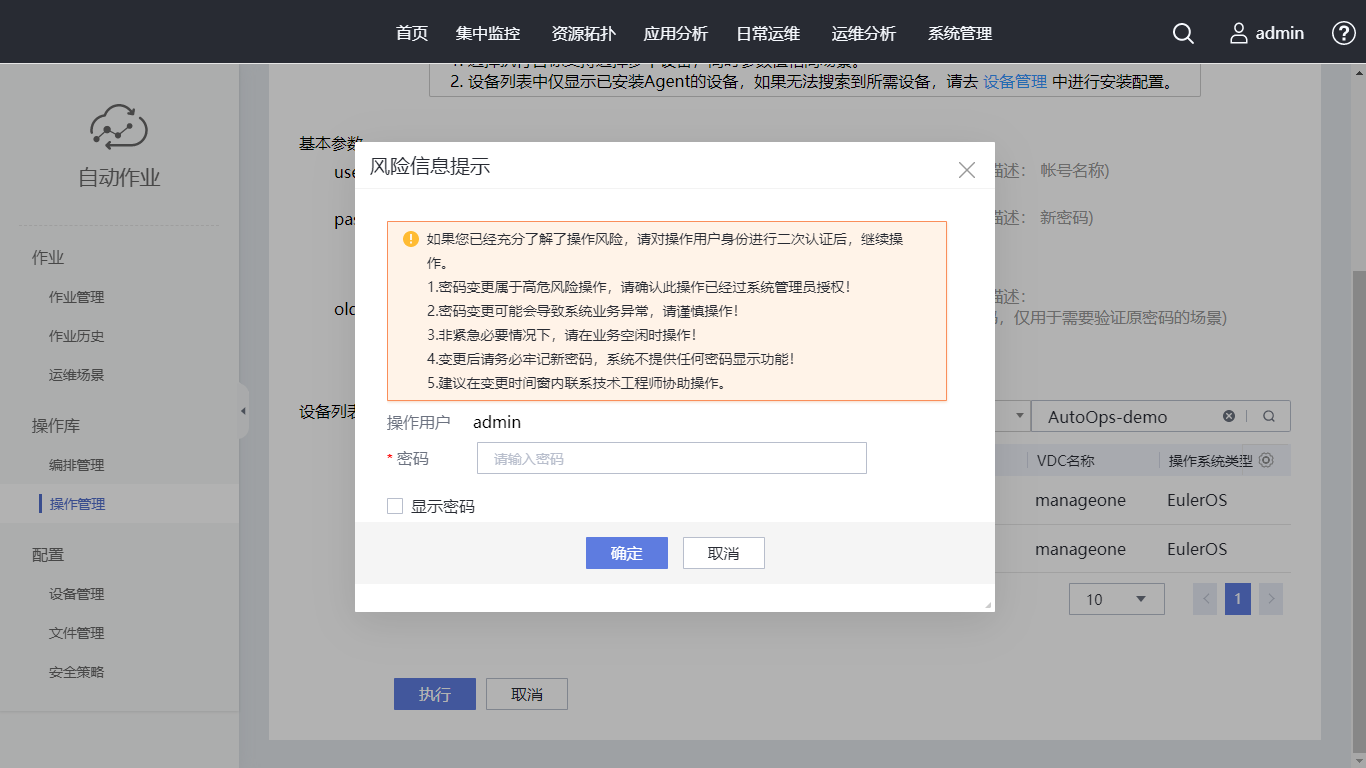Click 取消 button in risk dialog
The height and width of the screenshot is (768, 1366).
pyautogui.click(x=723, y=553)
